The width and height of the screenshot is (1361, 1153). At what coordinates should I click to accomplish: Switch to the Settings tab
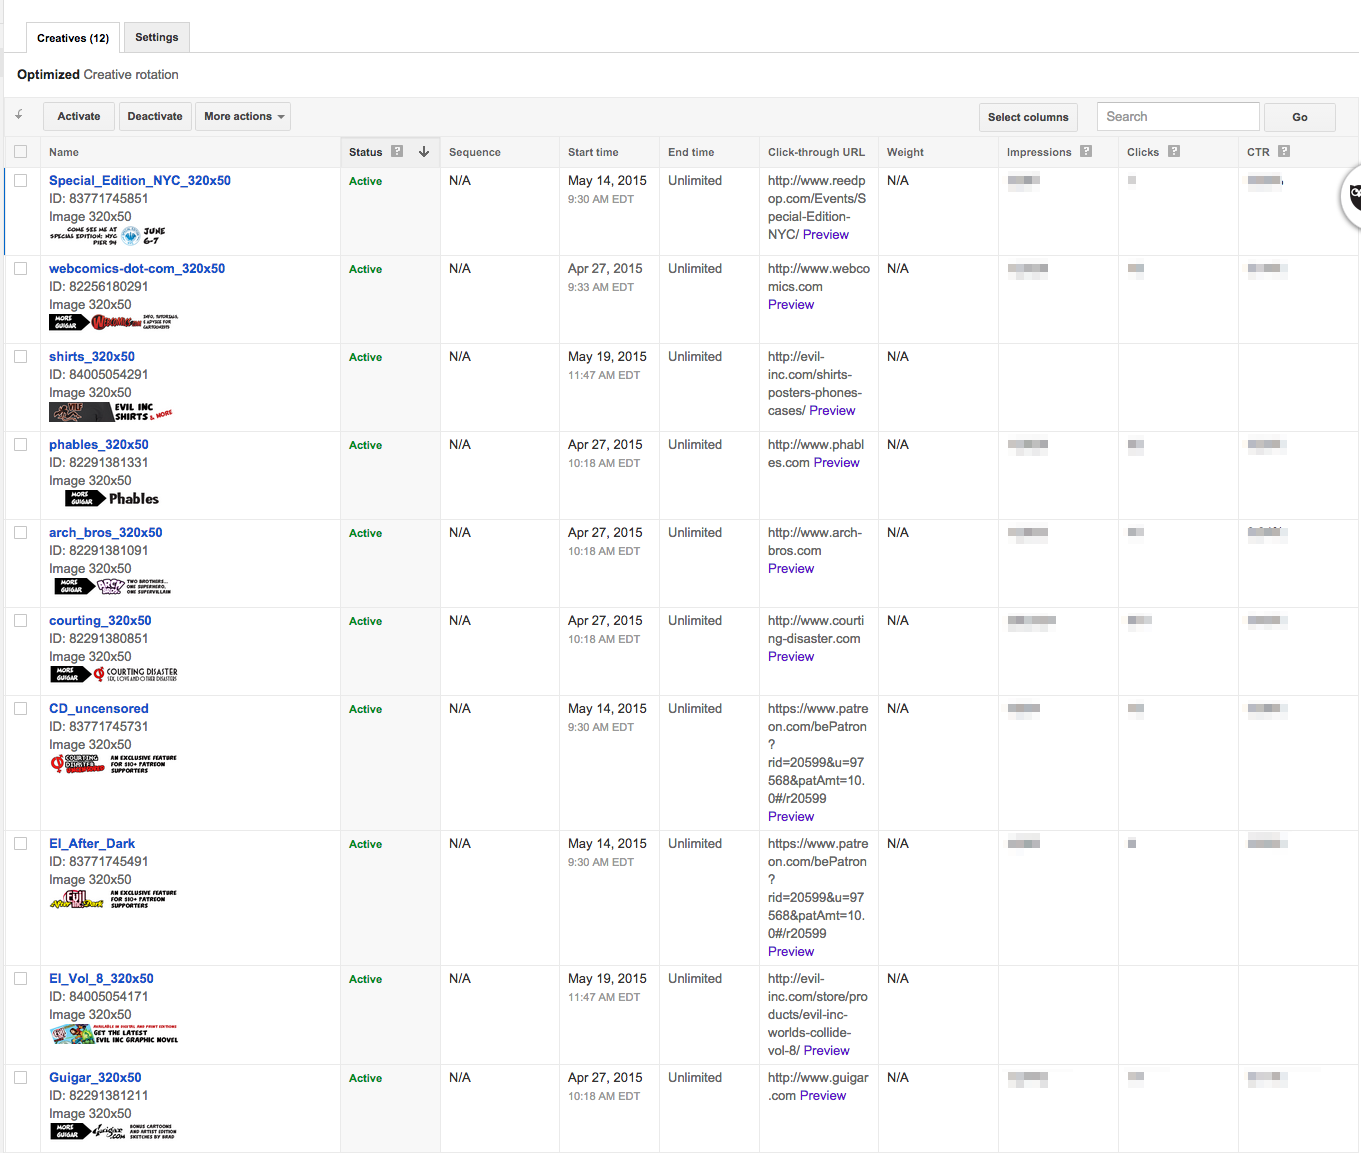pos(157,38)
